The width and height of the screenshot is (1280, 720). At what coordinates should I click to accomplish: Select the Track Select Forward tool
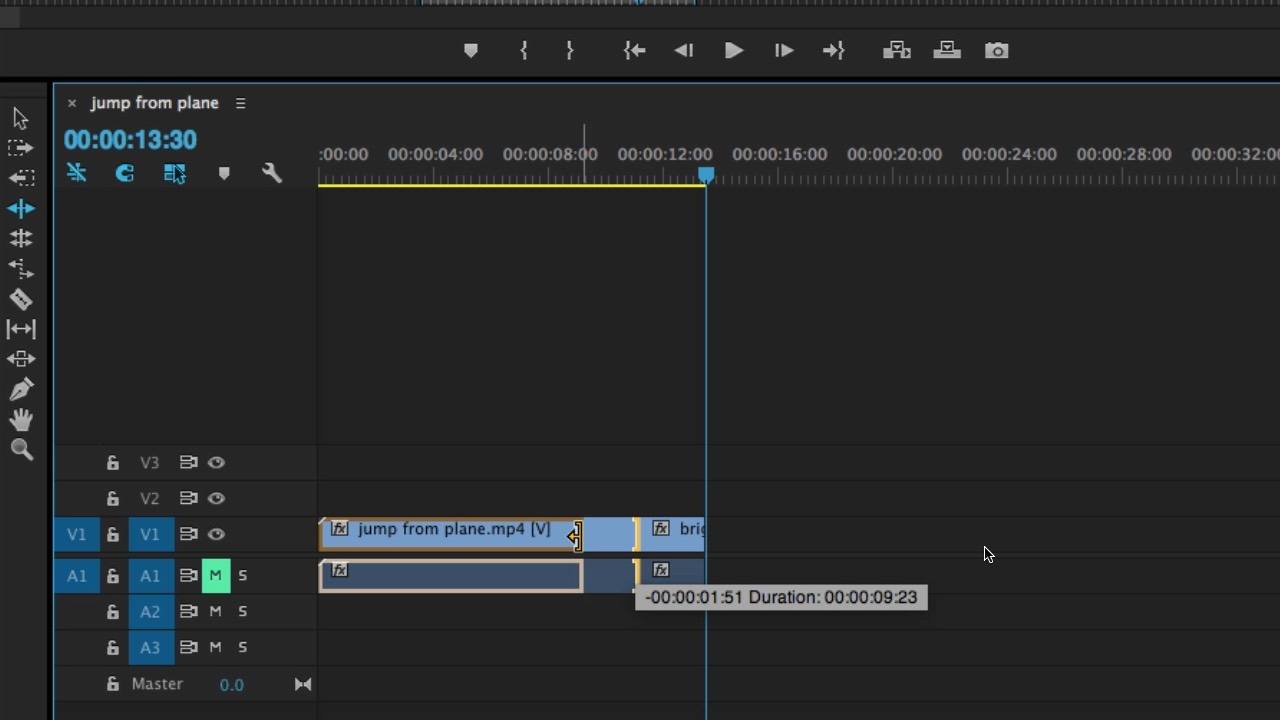20,148
